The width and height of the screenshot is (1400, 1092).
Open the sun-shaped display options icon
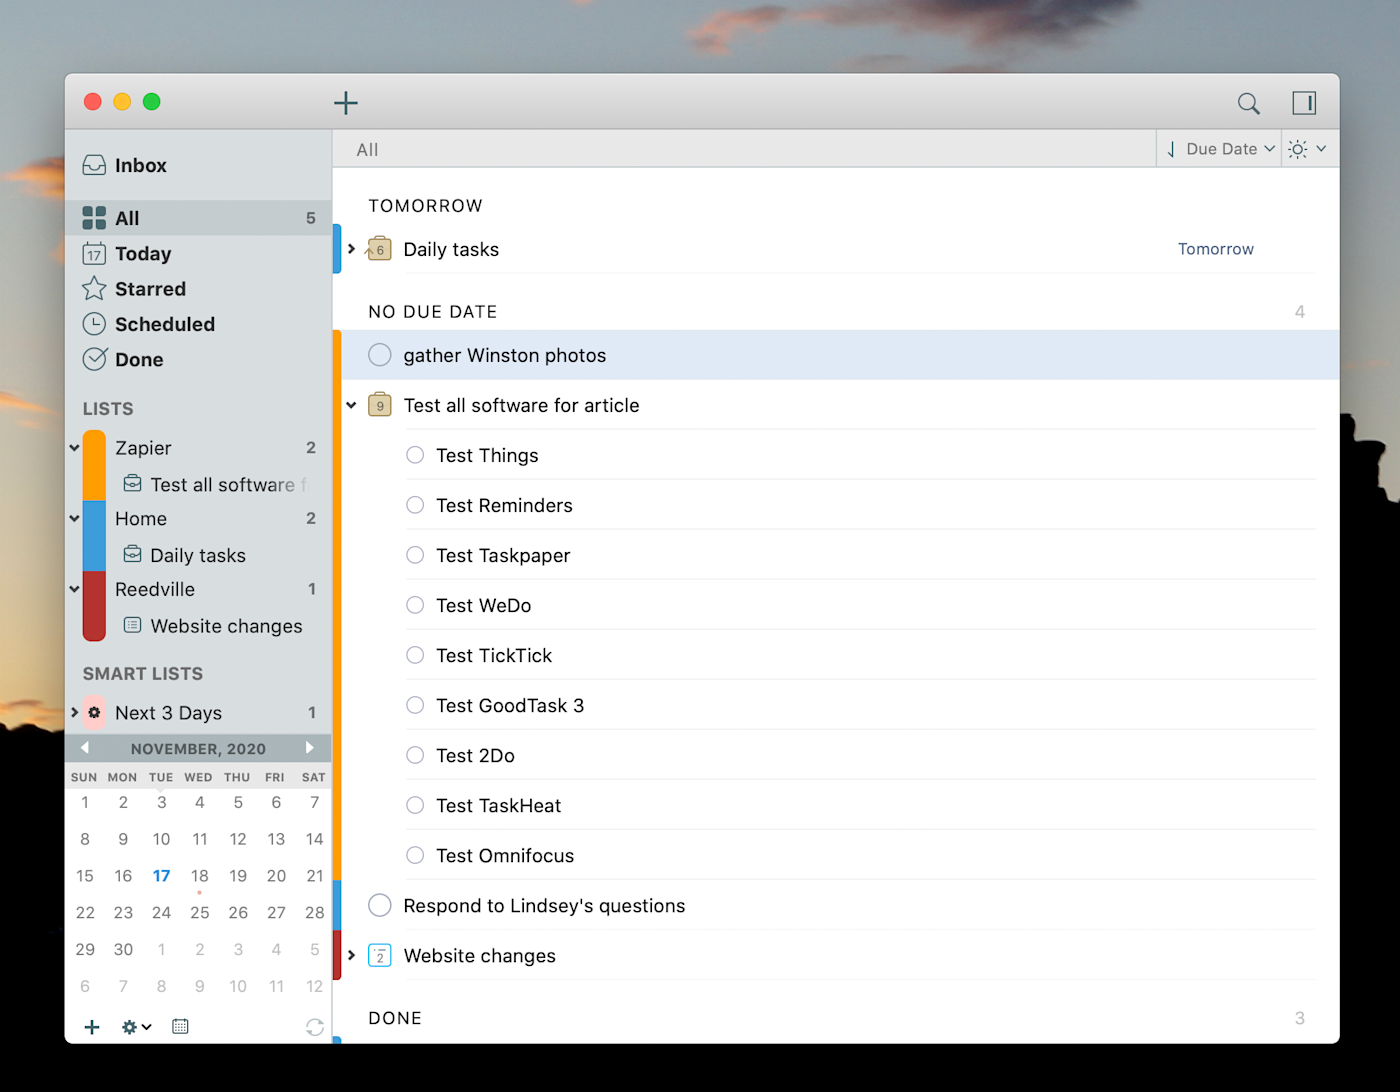pyautogui.click(x=1298, y=149)
